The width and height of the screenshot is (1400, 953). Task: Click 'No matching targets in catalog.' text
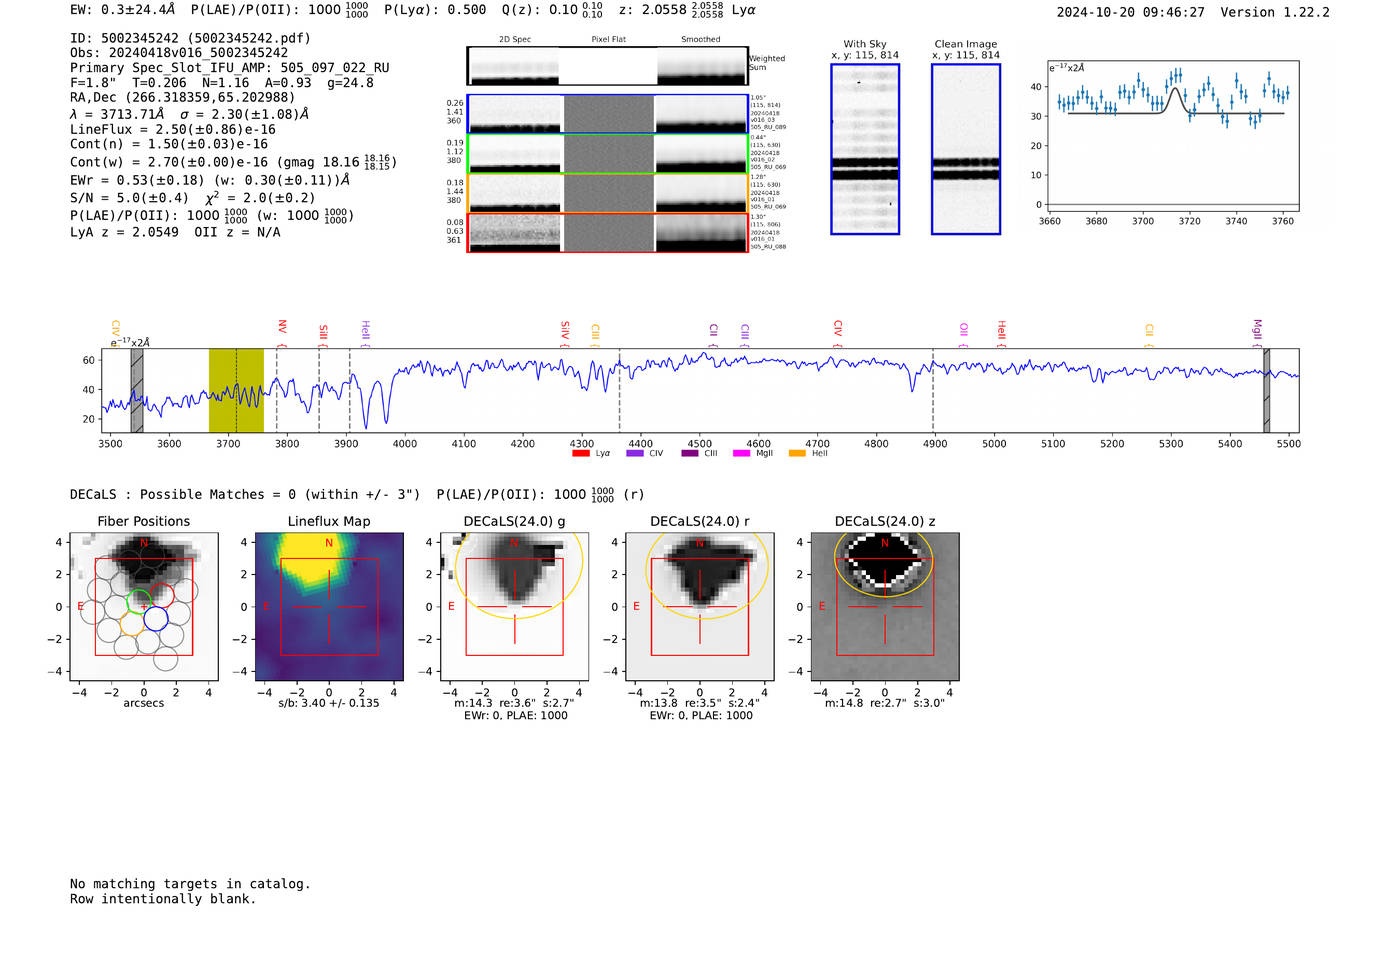pos(190,884)
